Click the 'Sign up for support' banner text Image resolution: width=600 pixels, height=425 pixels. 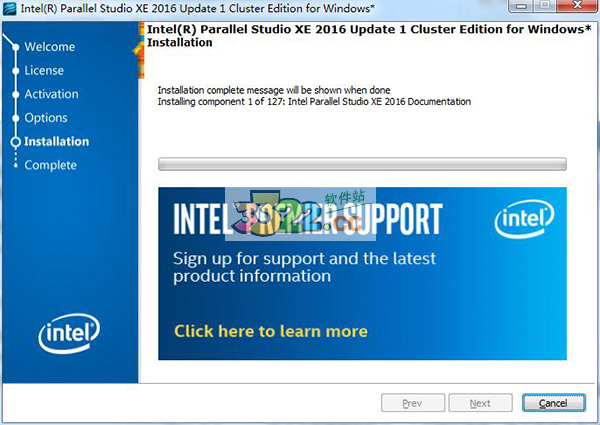[304, 267]
